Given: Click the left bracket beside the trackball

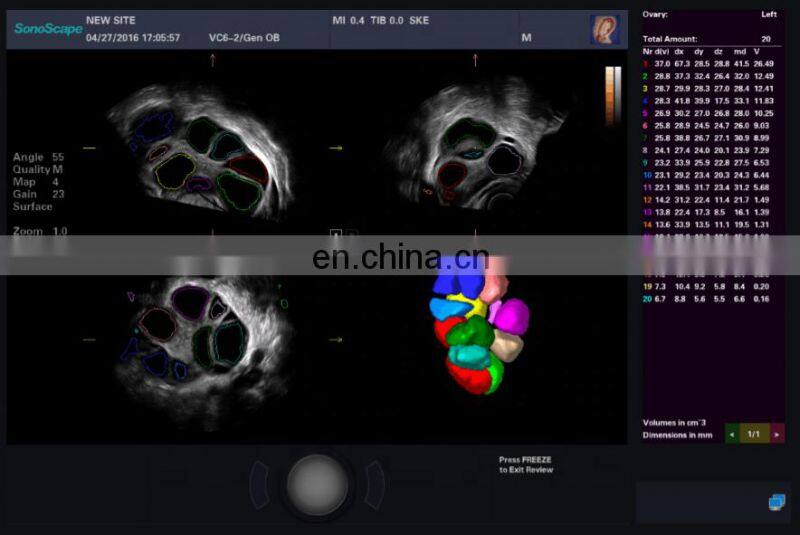Looking at the screenshot, I should (260, 484).
